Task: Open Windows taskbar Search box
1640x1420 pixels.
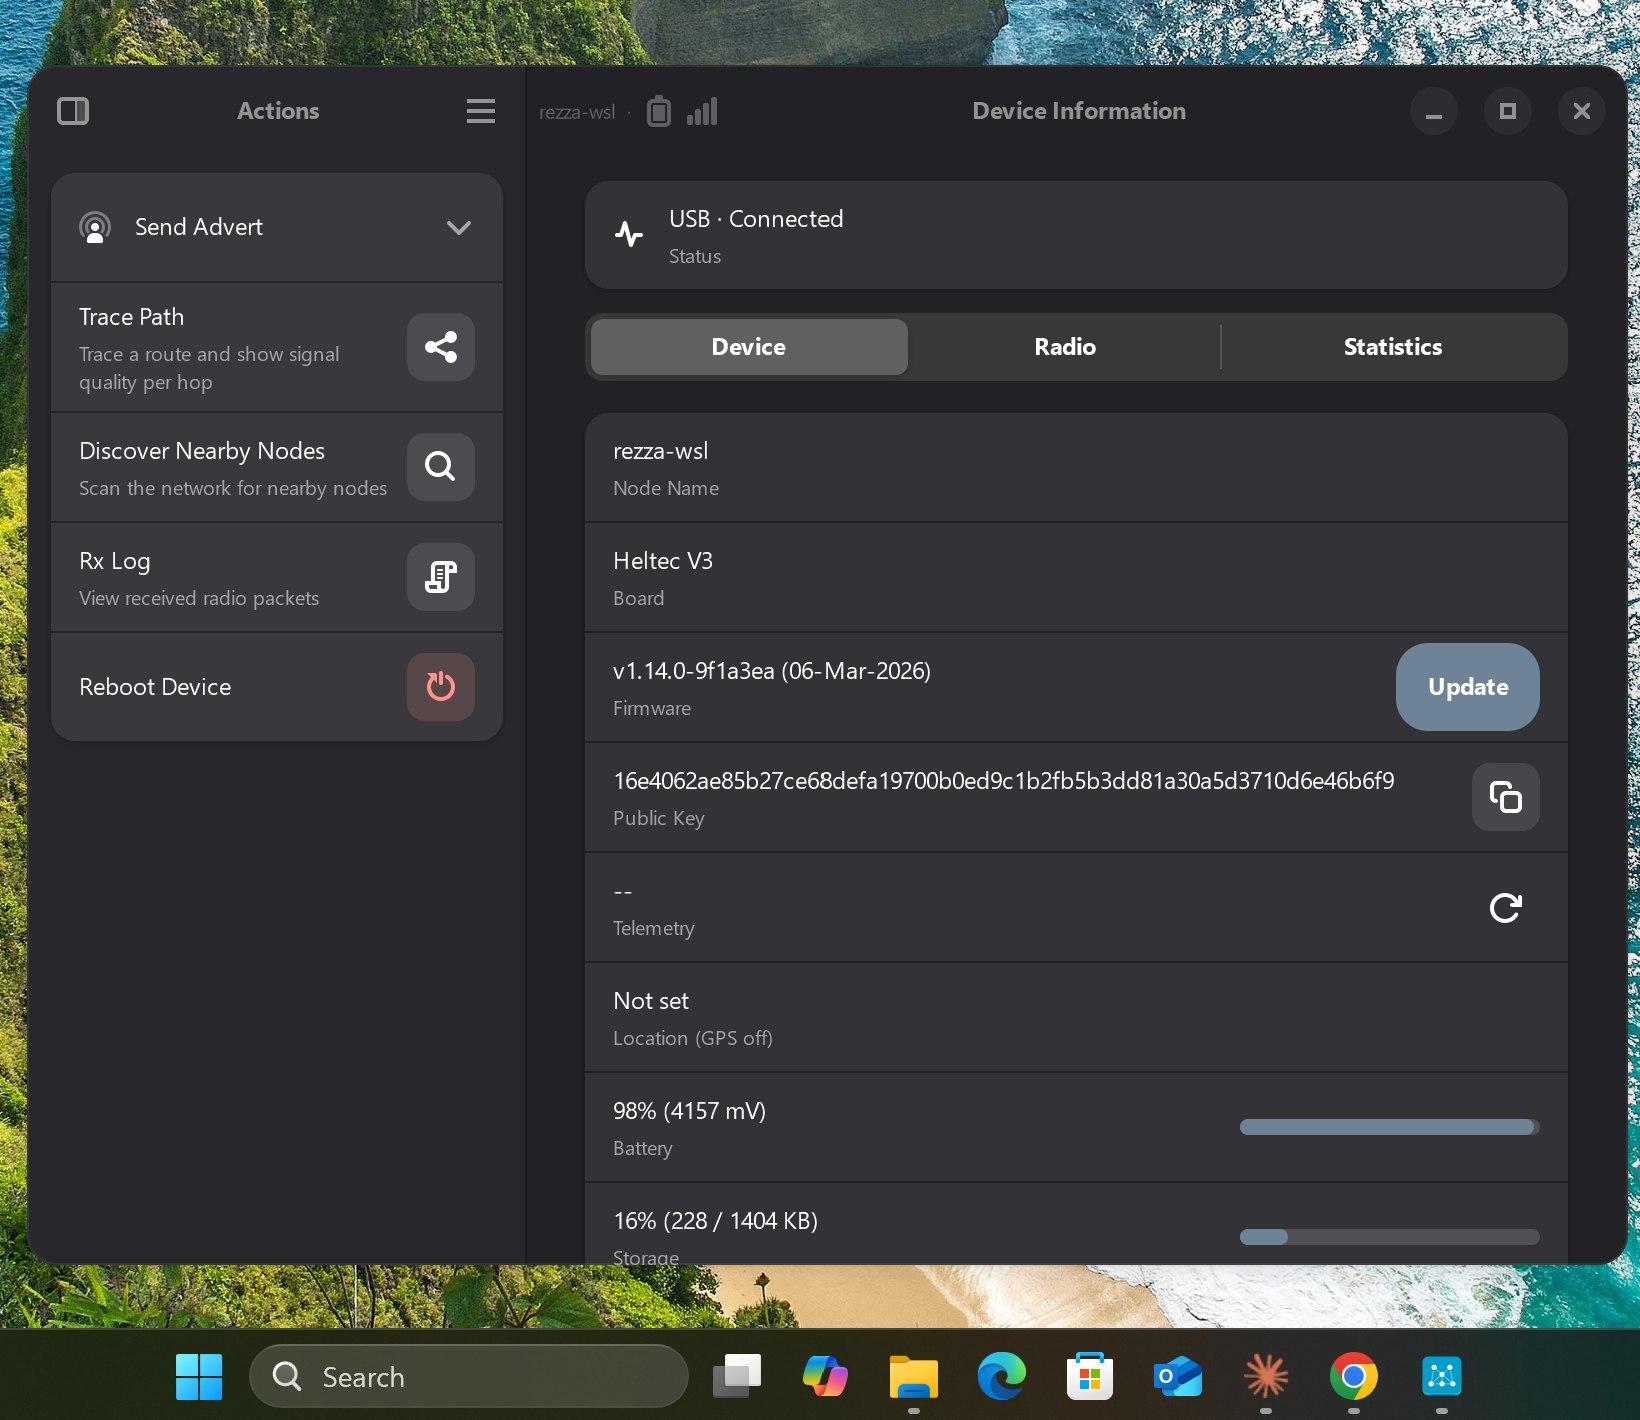Action: point(468,1377)
